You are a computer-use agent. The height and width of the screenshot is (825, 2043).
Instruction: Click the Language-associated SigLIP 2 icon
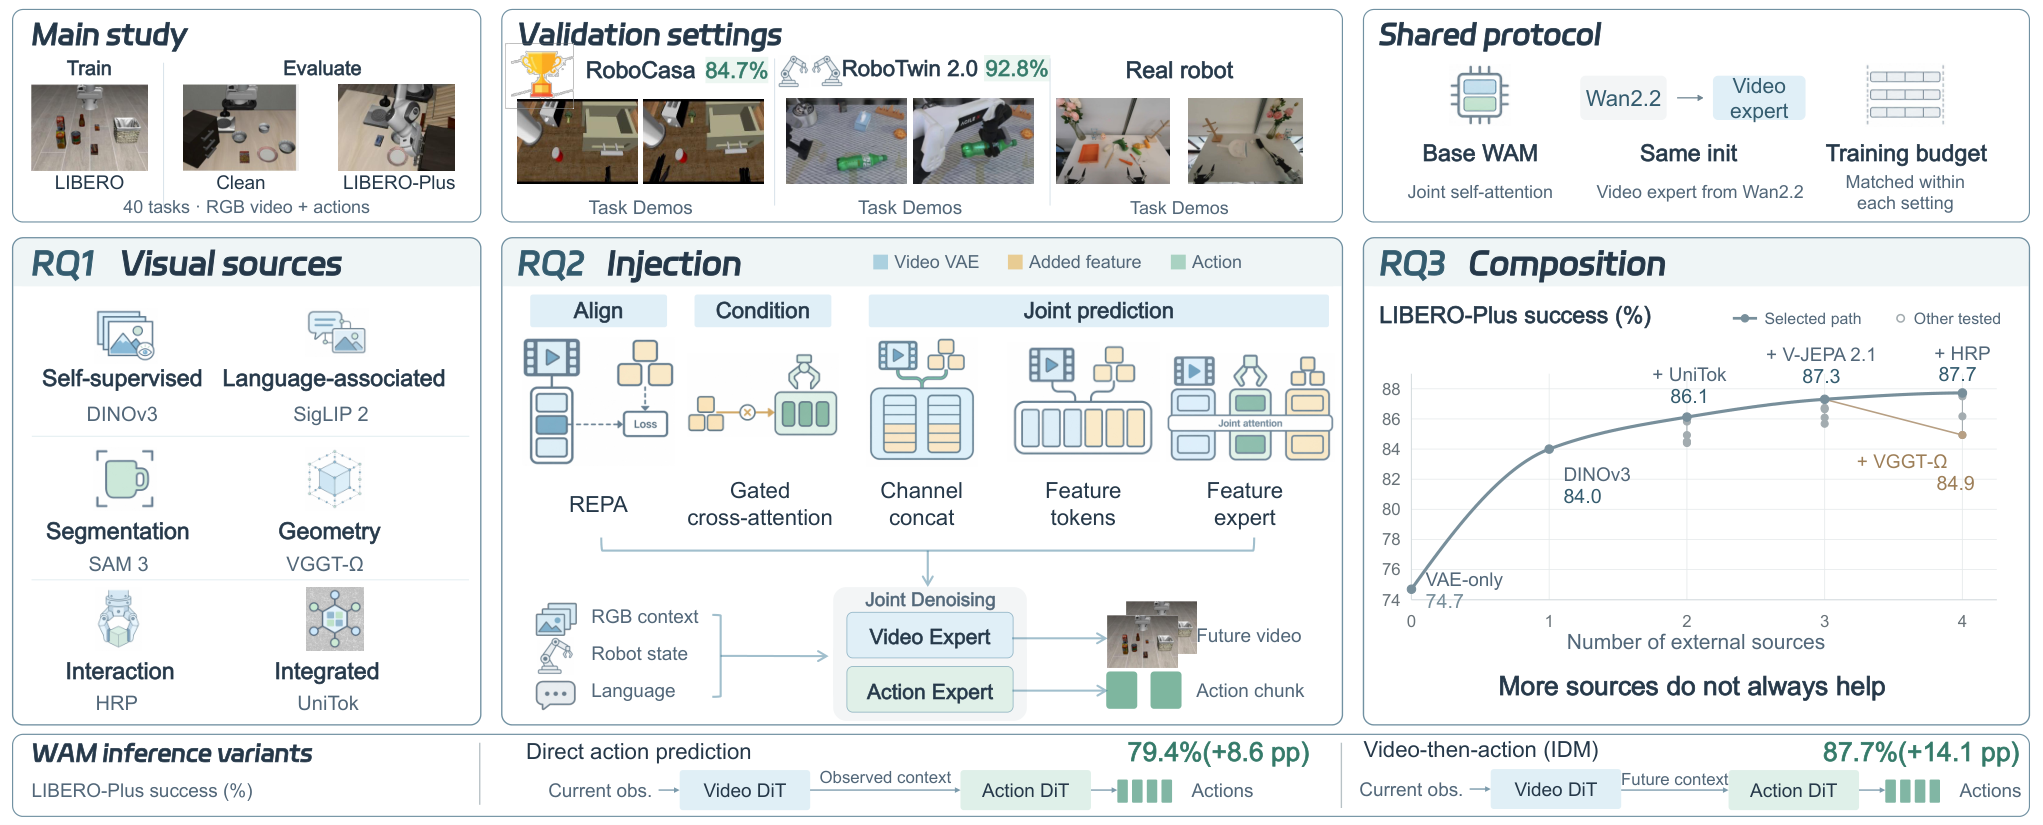pos(337,333)
